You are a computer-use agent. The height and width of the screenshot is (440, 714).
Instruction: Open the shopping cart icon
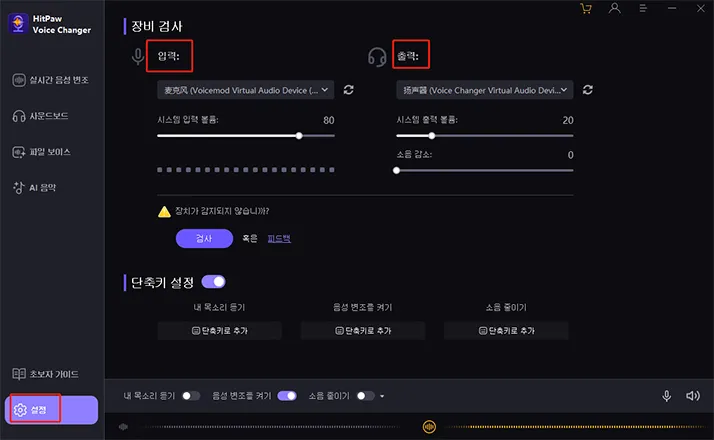tap(586, 9)
